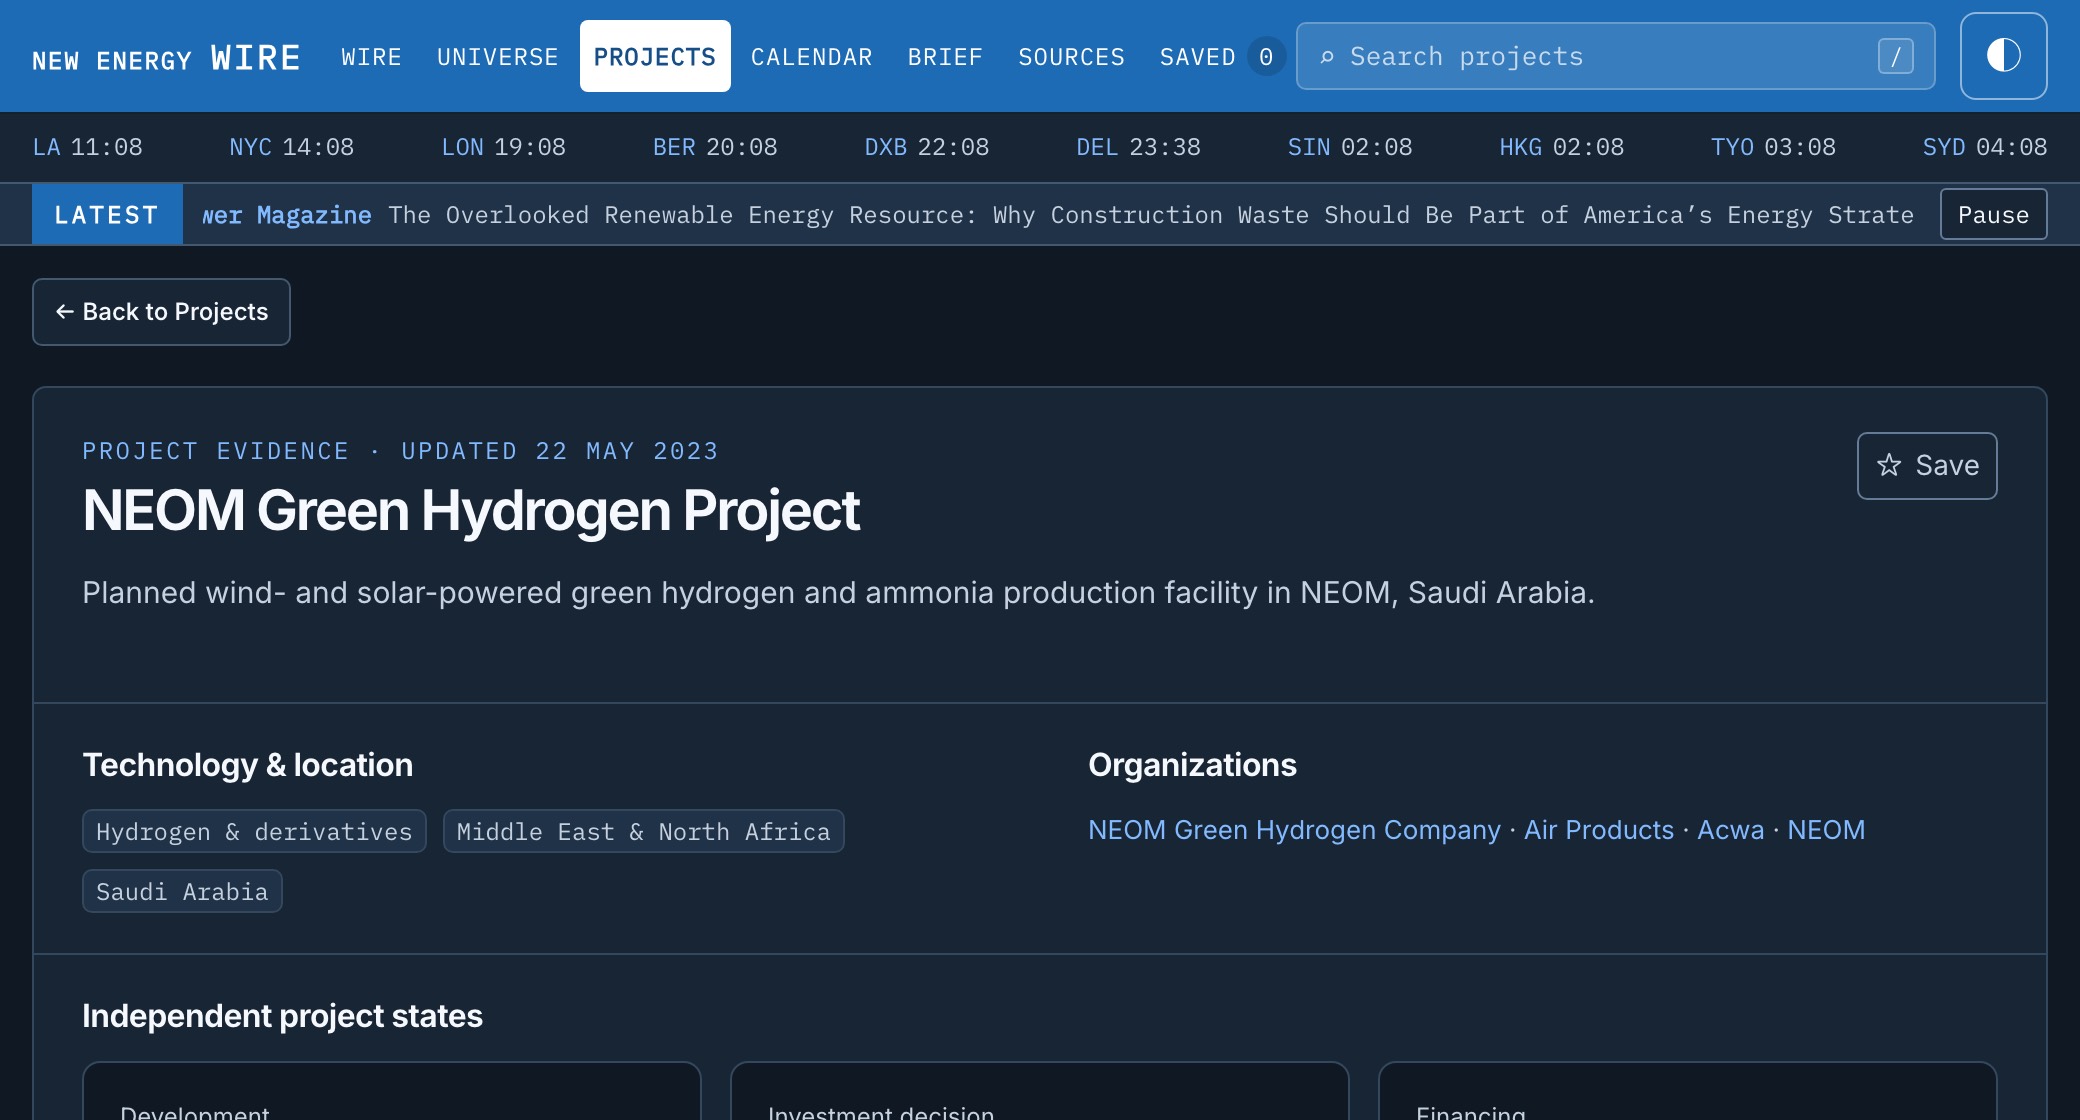Click the LATEST ticker label
The height and width of the screenshot is (1120, 2080).
107,215
